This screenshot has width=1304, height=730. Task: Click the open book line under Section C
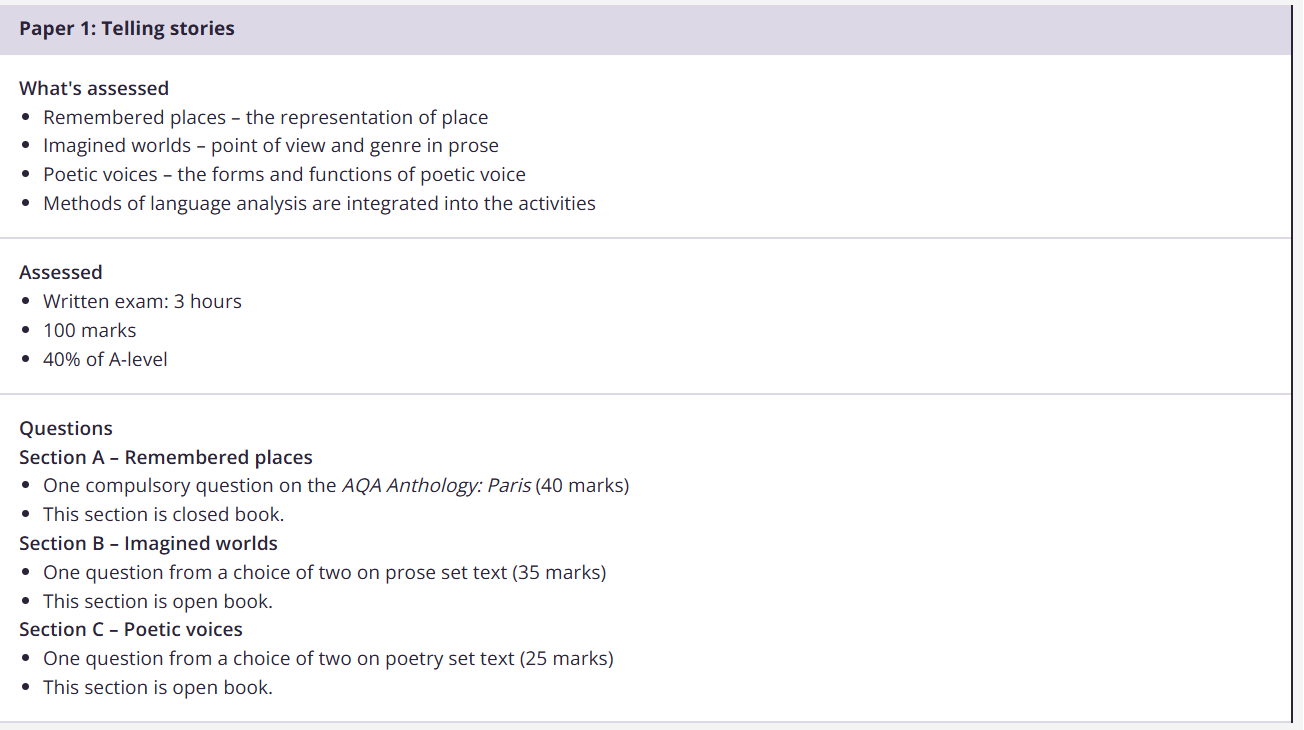pyautogui.click(x=157, y=687)
